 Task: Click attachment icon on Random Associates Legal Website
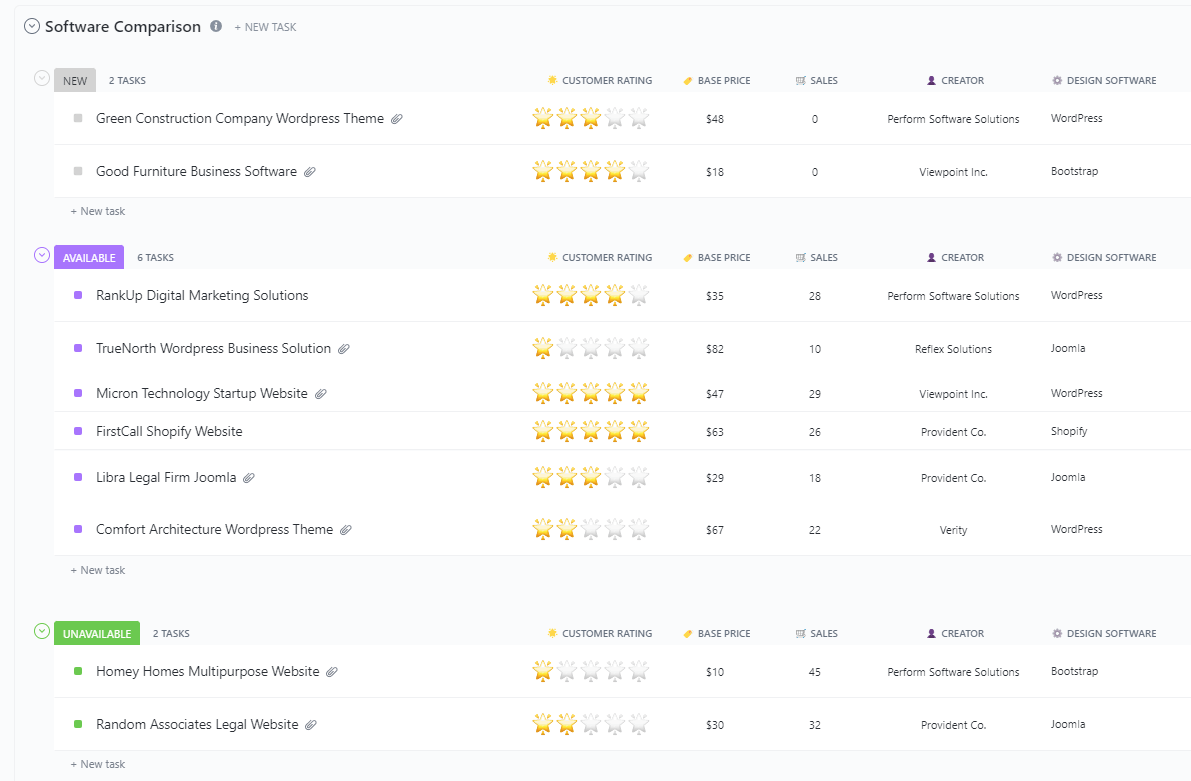[x=311, y=725]
